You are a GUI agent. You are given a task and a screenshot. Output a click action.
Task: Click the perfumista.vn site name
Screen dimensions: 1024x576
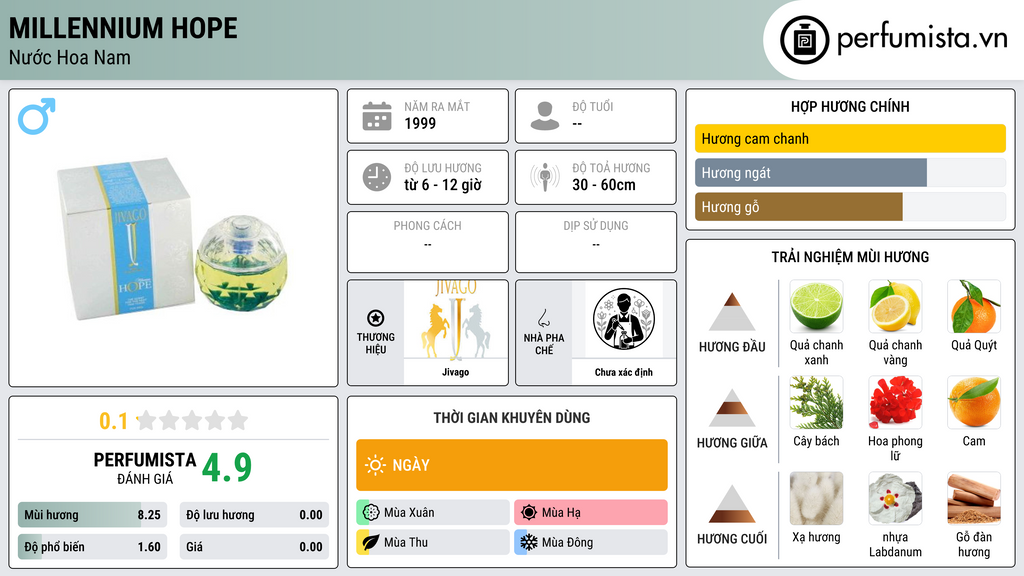(922, 38)
